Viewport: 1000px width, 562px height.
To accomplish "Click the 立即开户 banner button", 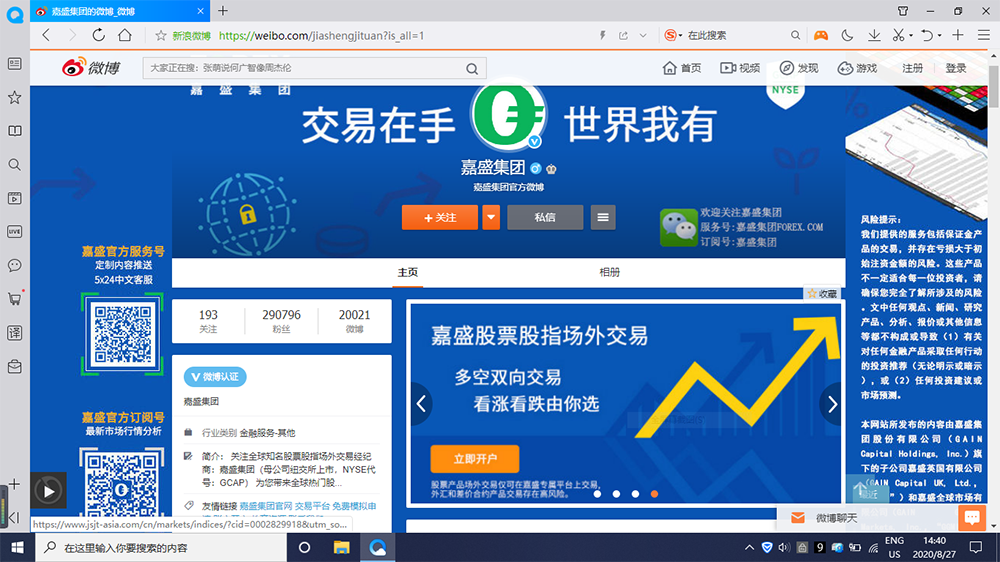I will [474, 459].
